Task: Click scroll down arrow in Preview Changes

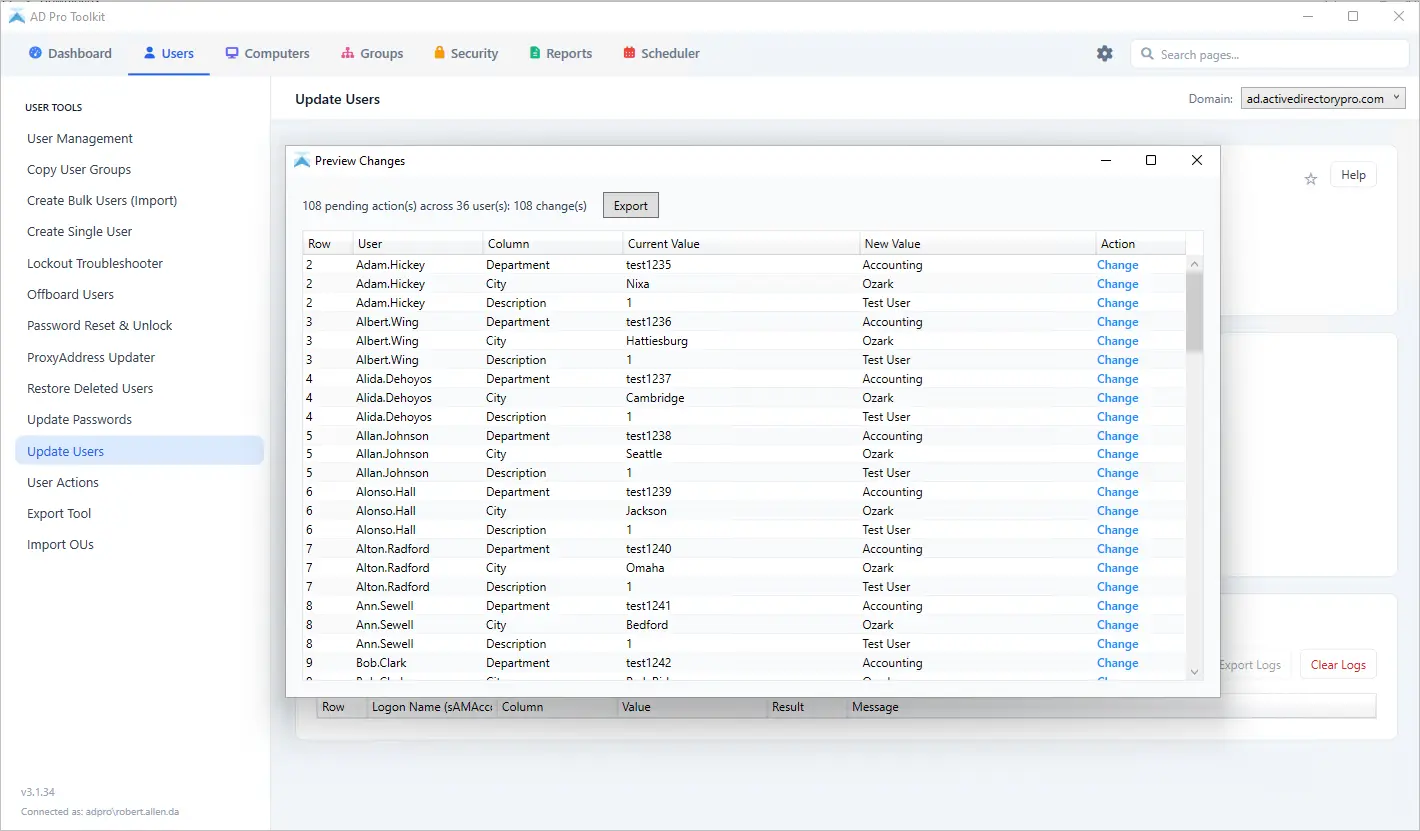Action: point(1195,672)
